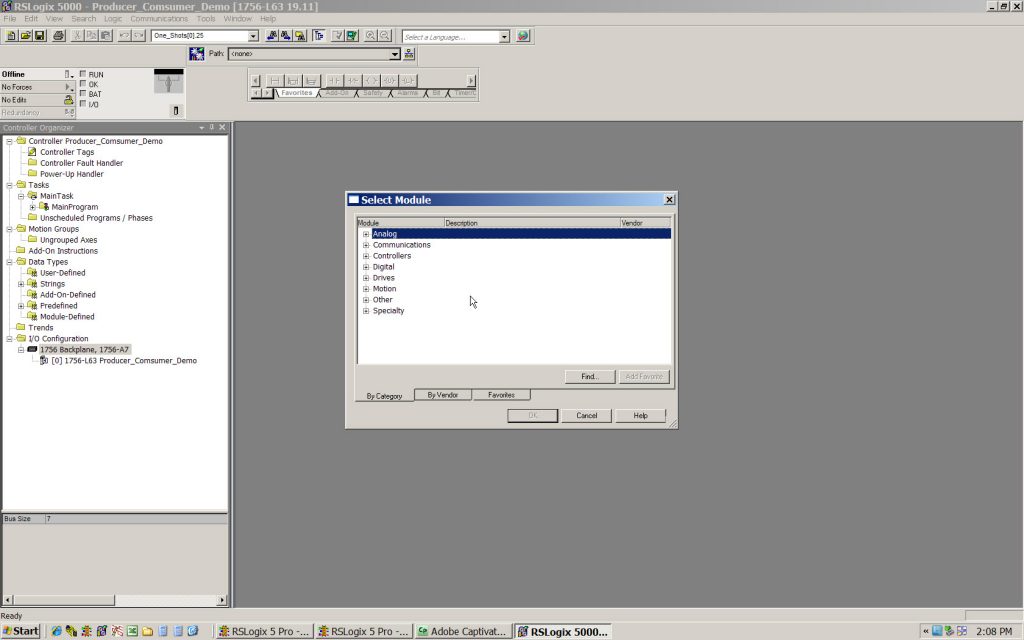The height and width of the screenshot is (640, 1024).
Task: Select the Controller Fault Handler tree item
Action: 81,163
